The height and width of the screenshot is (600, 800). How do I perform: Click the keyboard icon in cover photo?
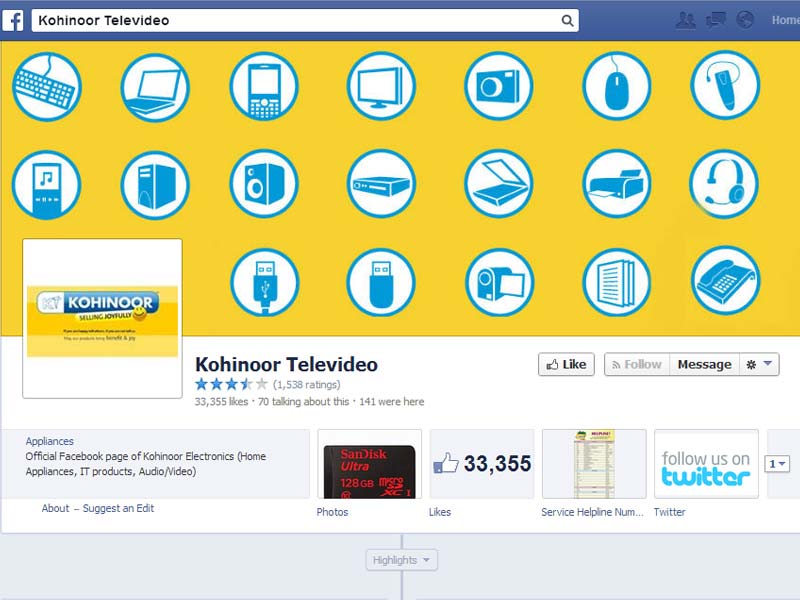46,87
